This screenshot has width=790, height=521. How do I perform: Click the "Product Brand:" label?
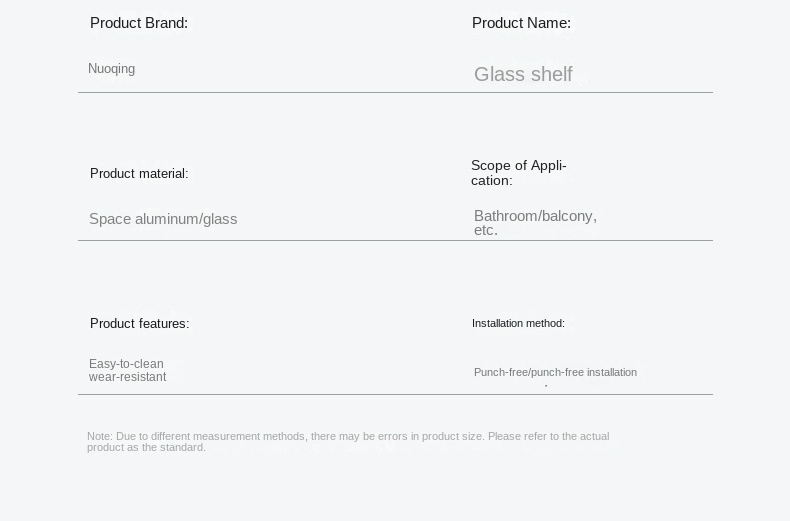[x=139, y=23]
